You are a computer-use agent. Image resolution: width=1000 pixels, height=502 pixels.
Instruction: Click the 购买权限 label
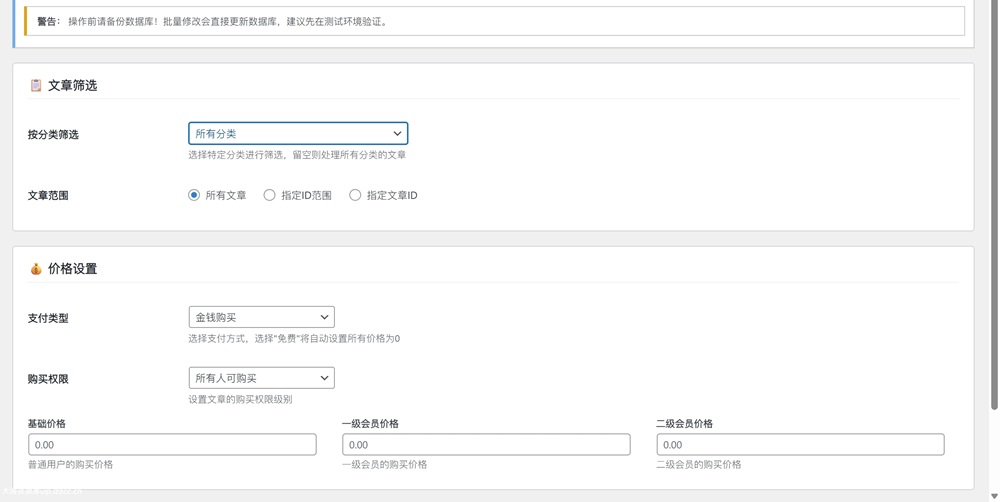tap(48, 379)
